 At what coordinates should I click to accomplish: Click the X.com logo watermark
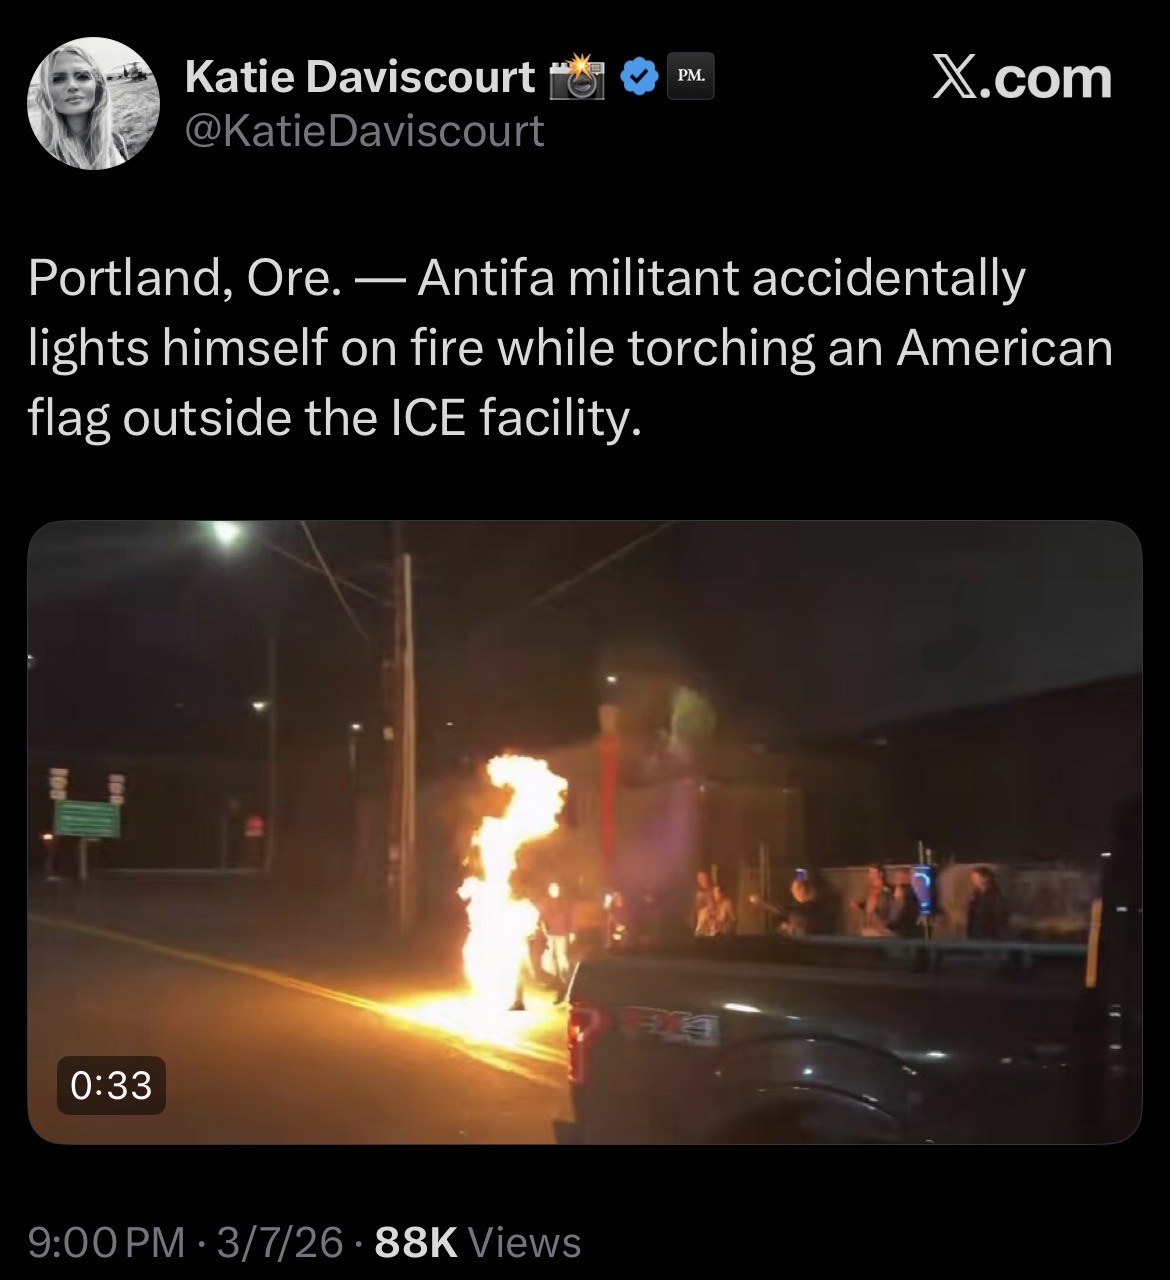pyautogui.click(x=1021, y=78)
